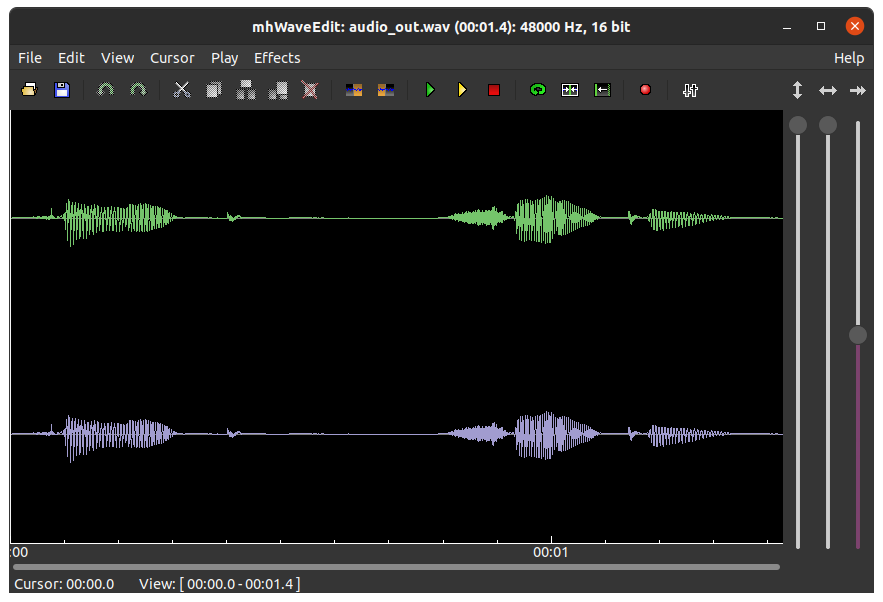Screen dimensions: 883x602
Task: Open the Cursor menu
Action: coord(172,58)
